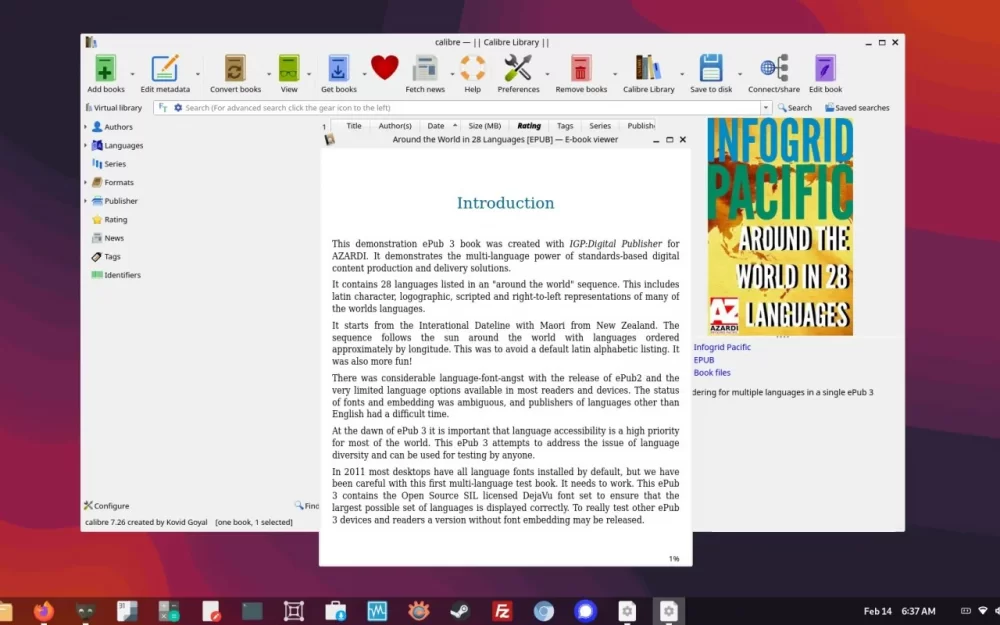This screenshot has height=625, width=1000.
Task: Sort the book list by Series column
Action: click(600, 126)
